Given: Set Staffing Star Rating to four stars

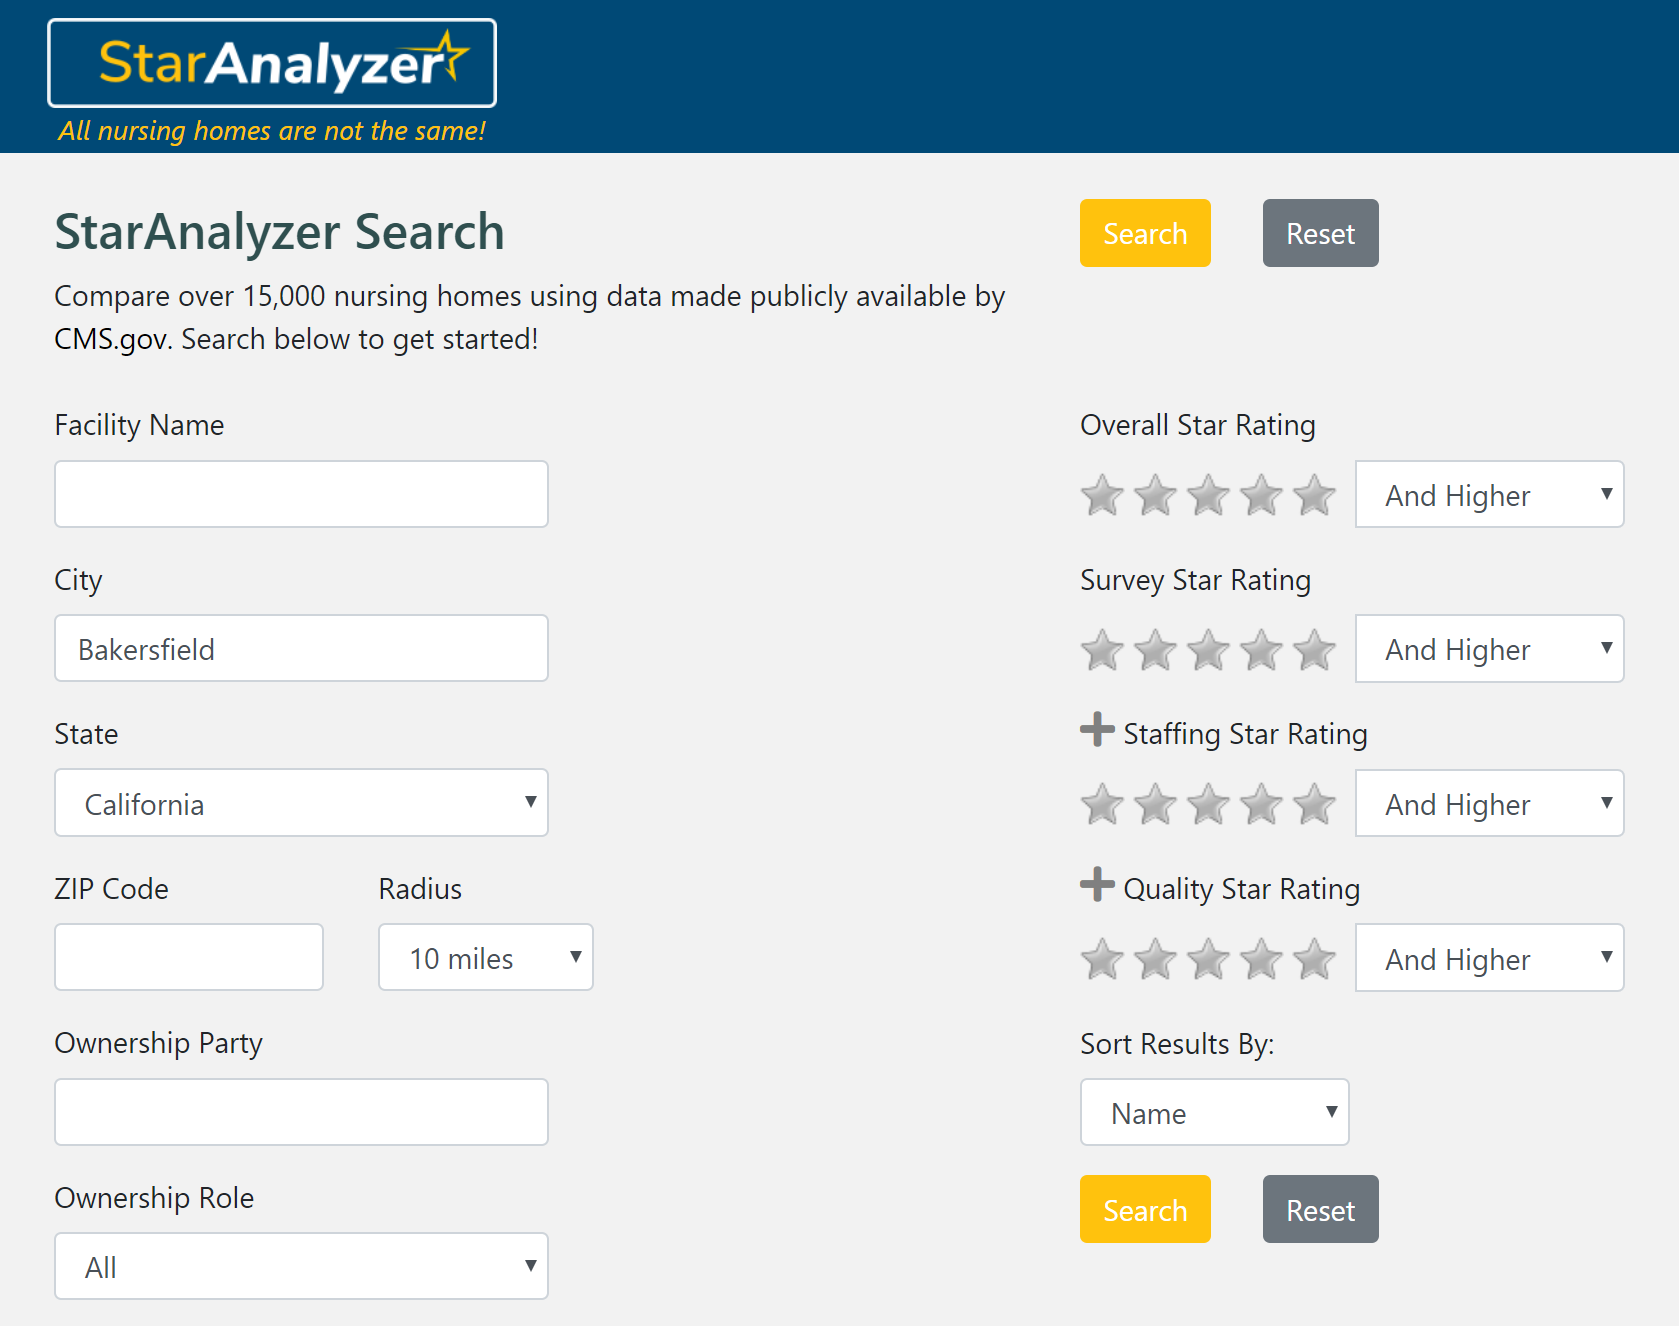Looking at the screenshot, I should (x=1261, y=804).
